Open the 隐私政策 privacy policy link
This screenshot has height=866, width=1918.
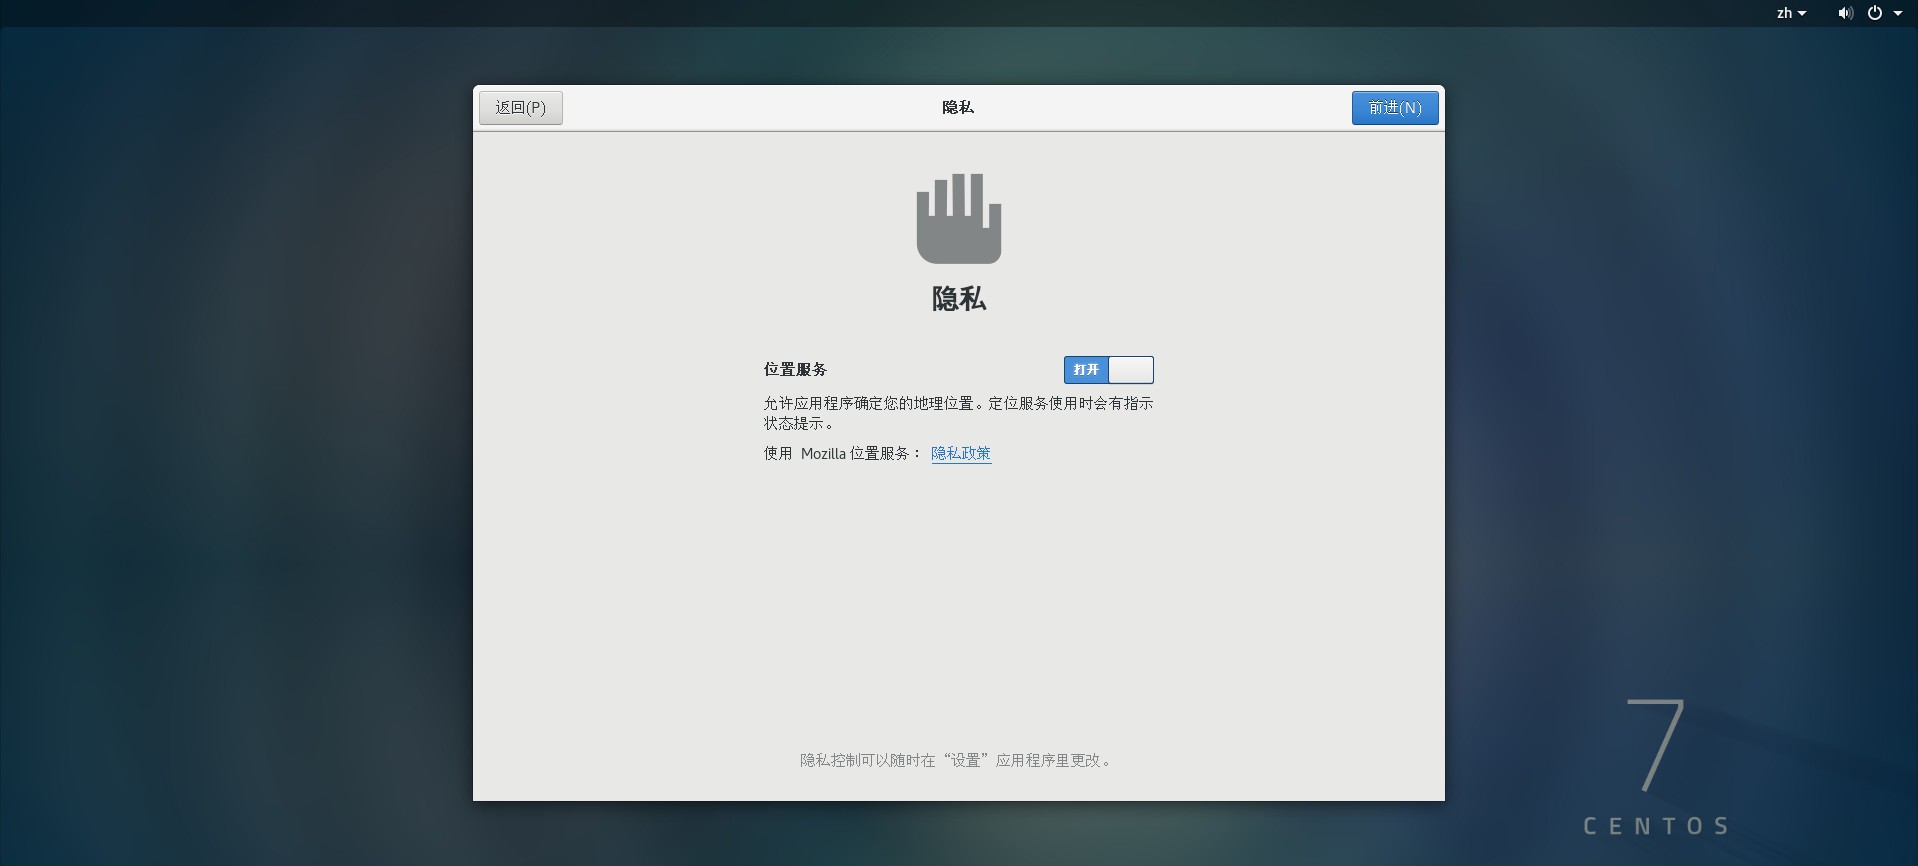pos(961,453)
